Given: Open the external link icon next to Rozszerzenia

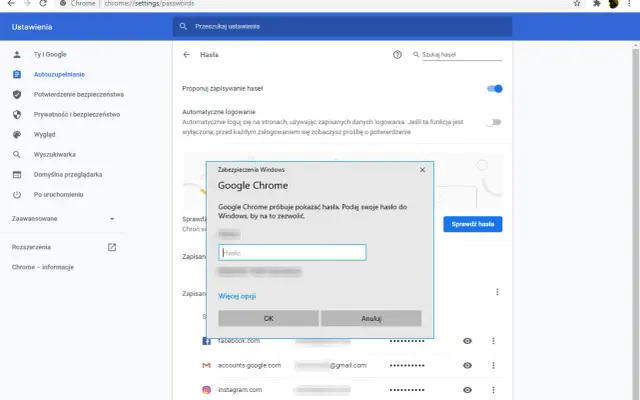Looking at the screenshot, I should coord(112,247).
